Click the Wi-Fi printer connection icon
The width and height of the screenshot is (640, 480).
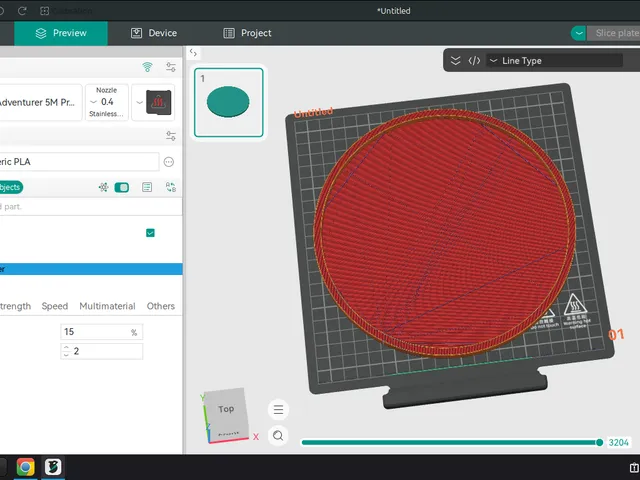tap(147, 67)
